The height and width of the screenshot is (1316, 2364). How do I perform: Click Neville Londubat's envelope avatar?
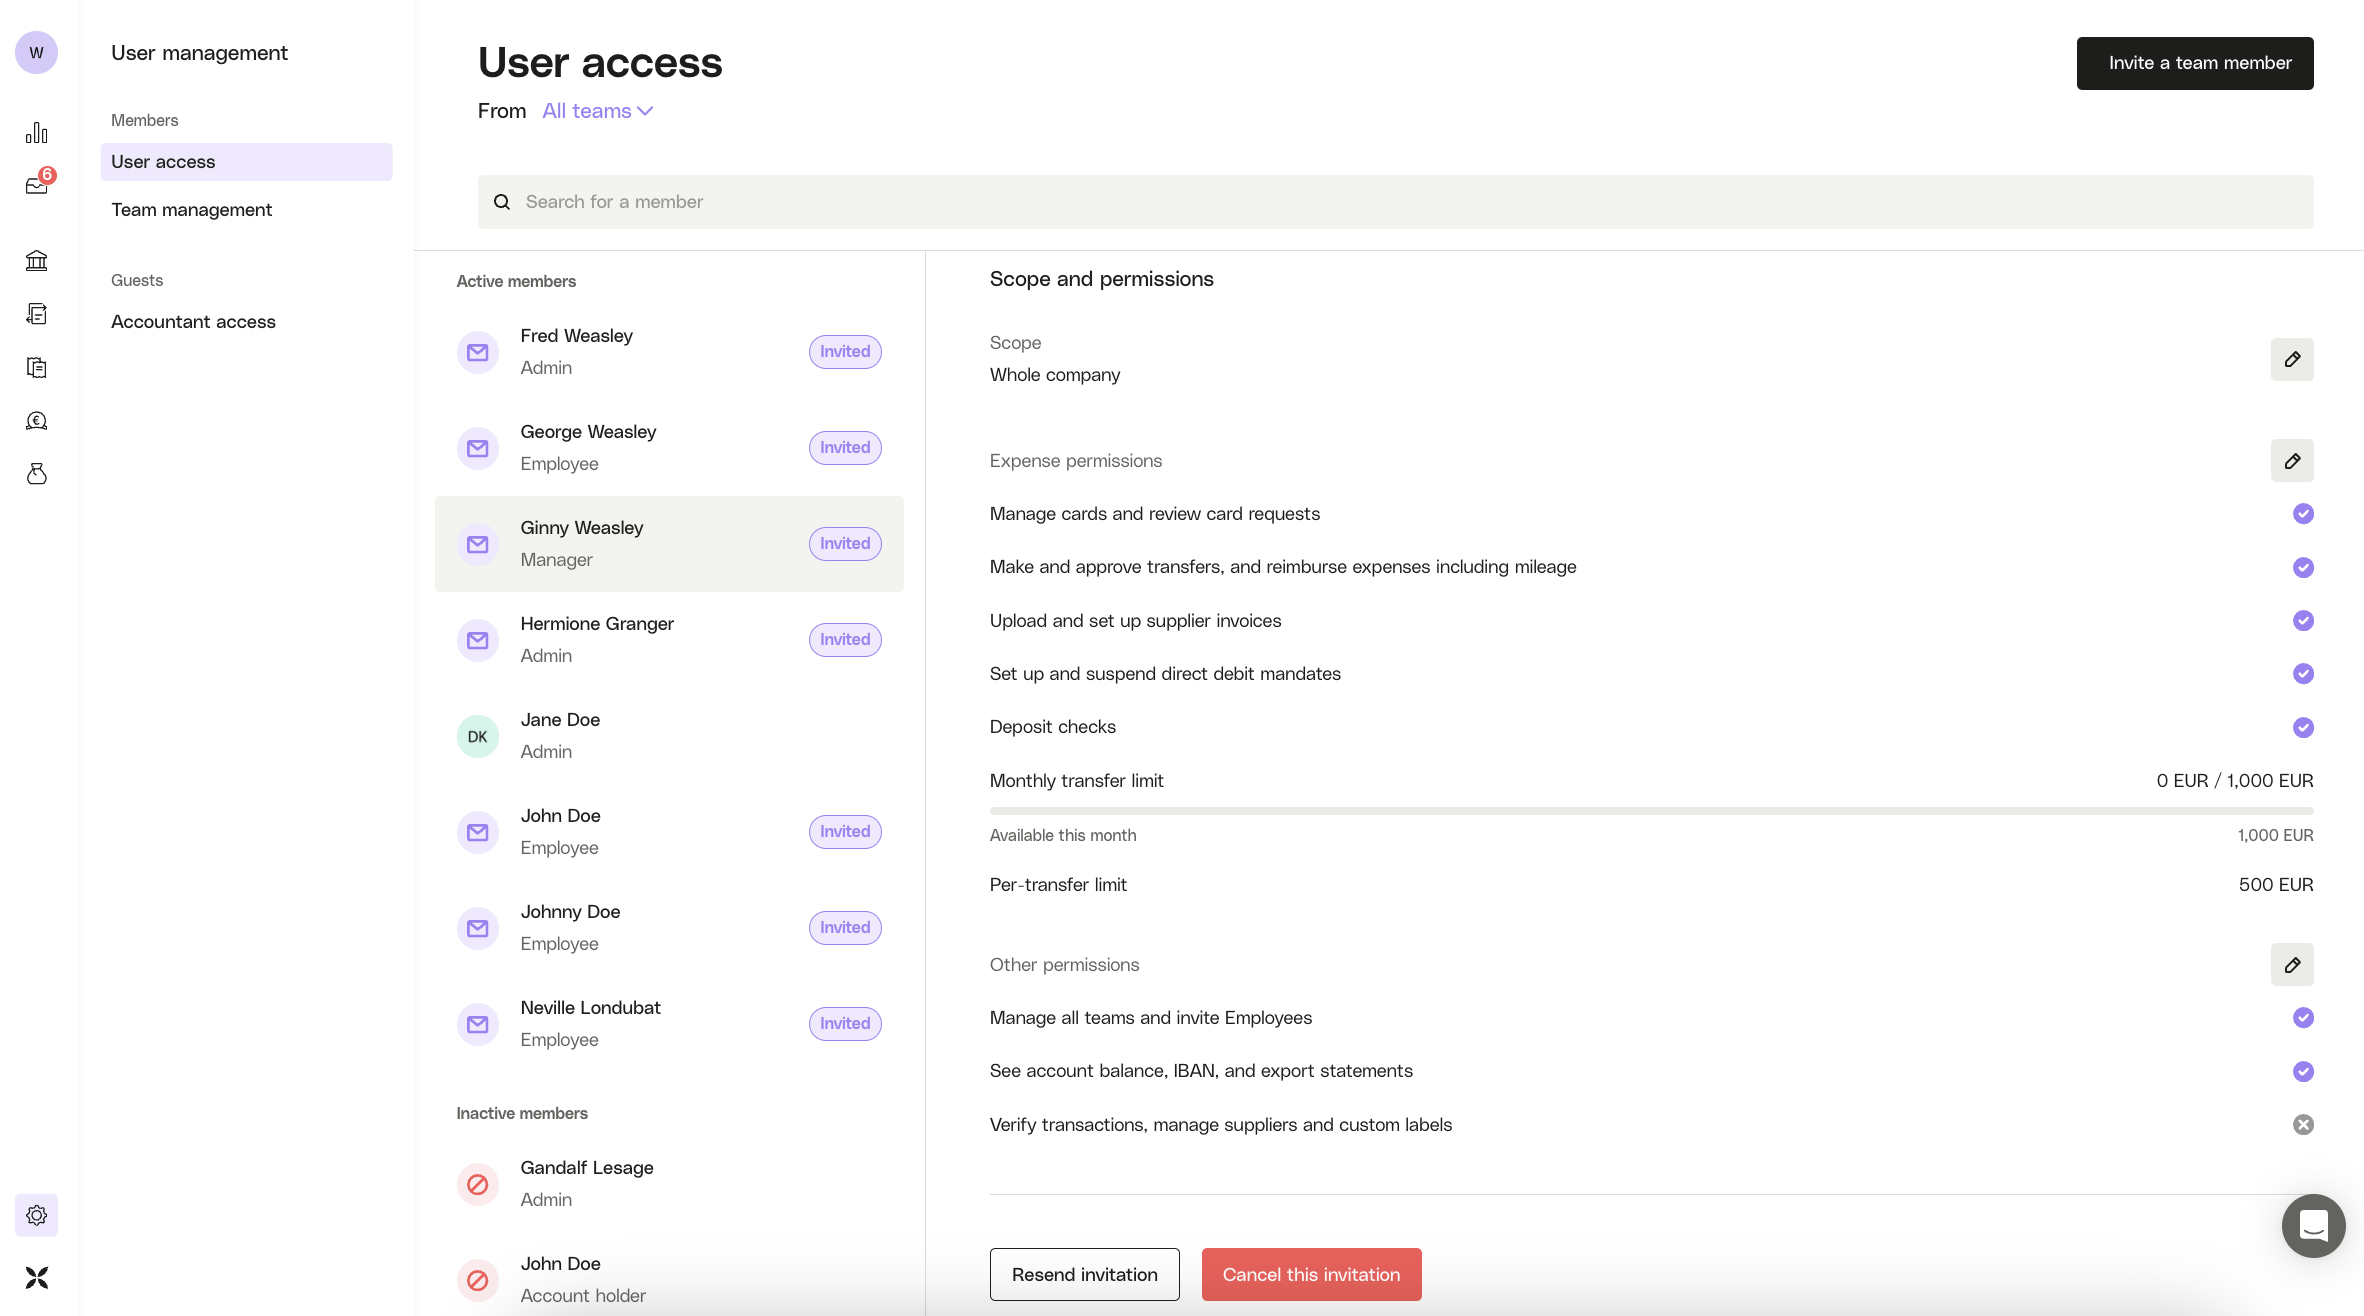coord(478,1024)
